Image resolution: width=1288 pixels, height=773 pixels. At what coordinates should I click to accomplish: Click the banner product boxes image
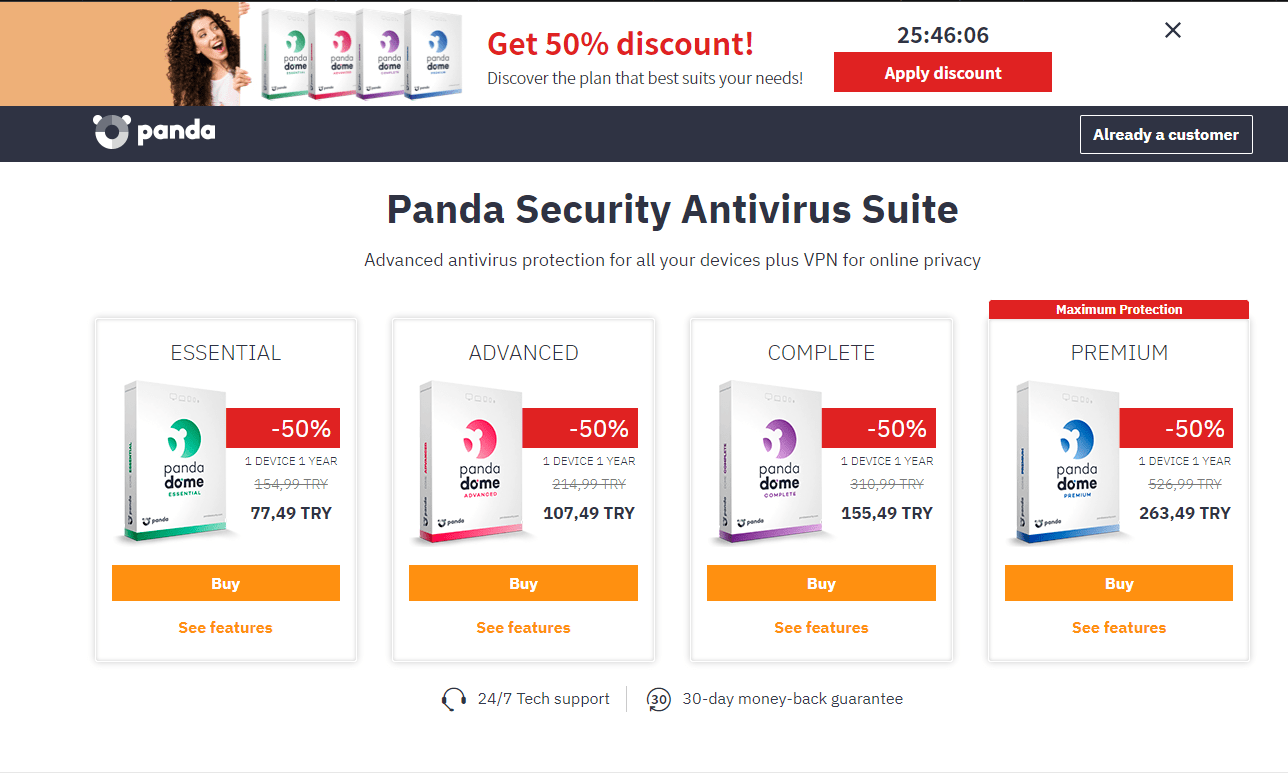coord(363,53)
